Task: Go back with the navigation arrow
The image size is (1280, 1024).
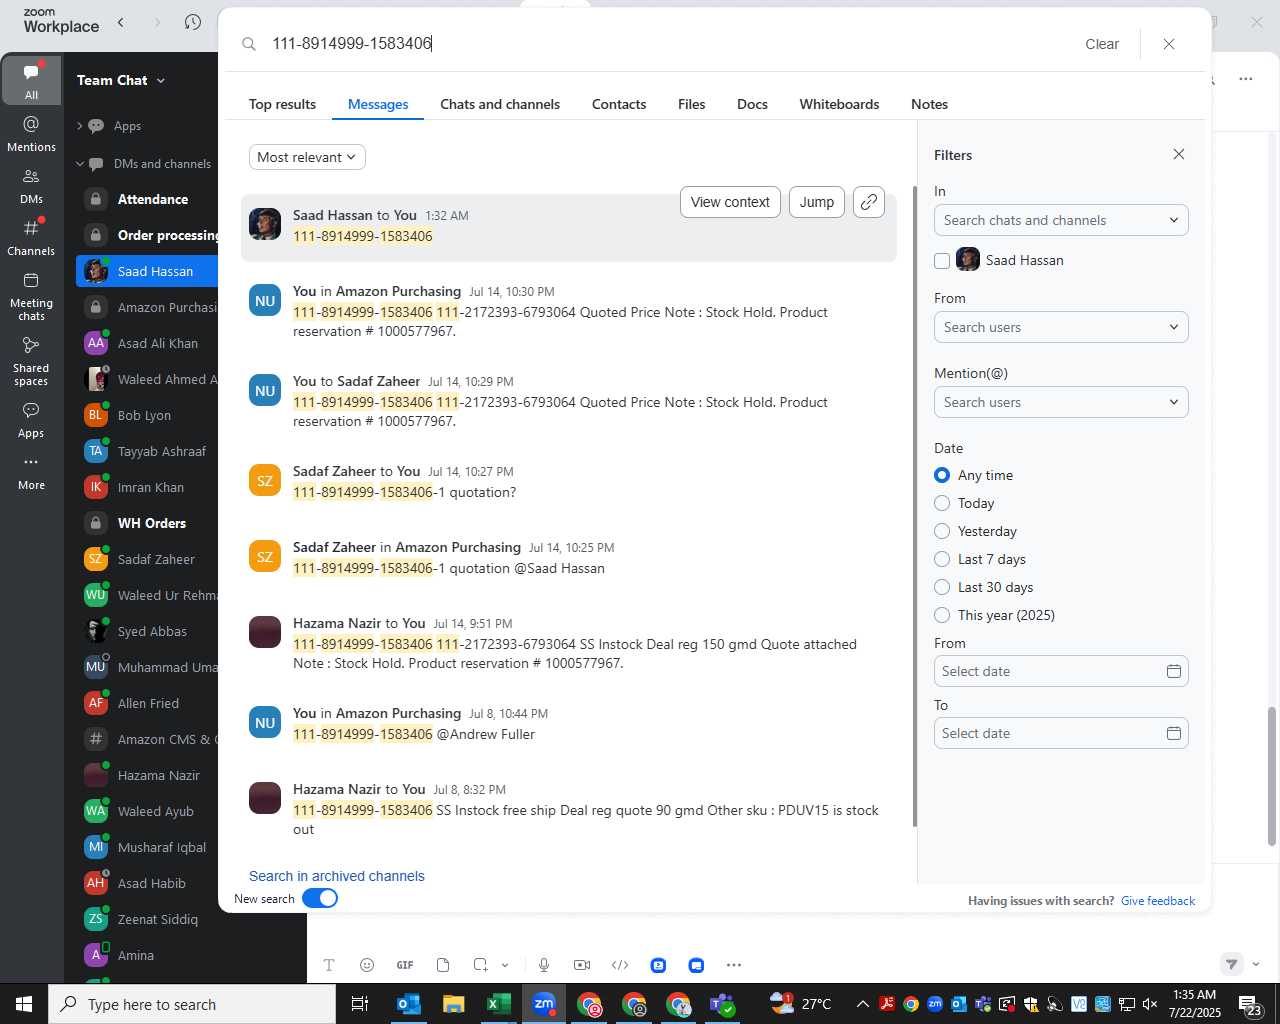Action: coord(121,22)
